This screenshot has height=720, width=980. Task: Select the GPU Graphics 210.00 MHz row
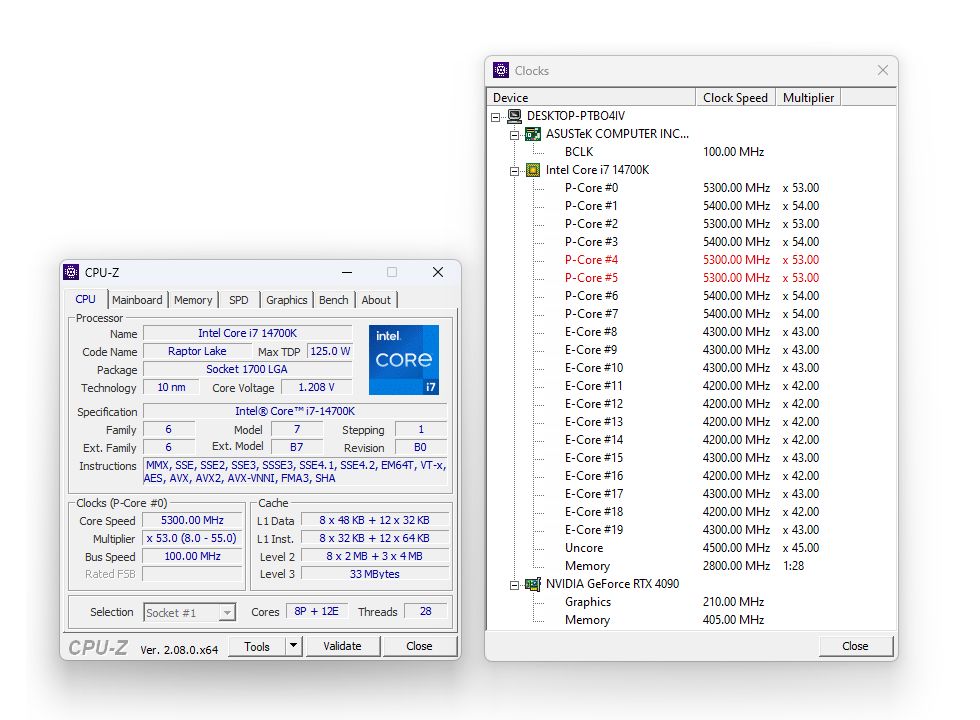(691, 602)
